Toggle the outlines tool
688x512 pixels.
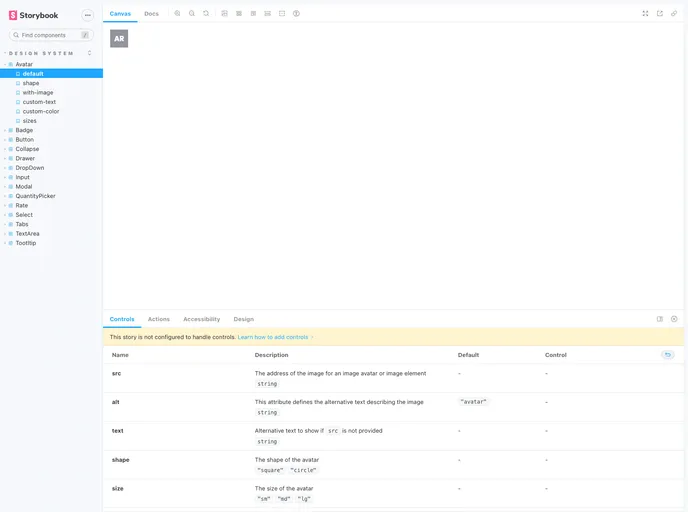pos(282,14)
